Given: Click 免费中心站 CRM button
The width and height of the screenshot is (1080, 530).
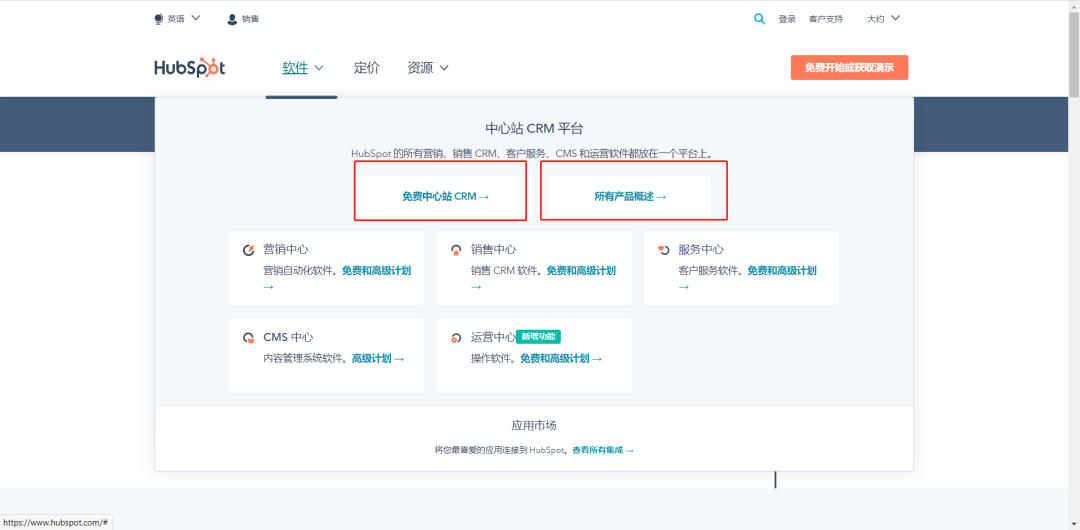Looking at the screenshot, I should (446, 196).
